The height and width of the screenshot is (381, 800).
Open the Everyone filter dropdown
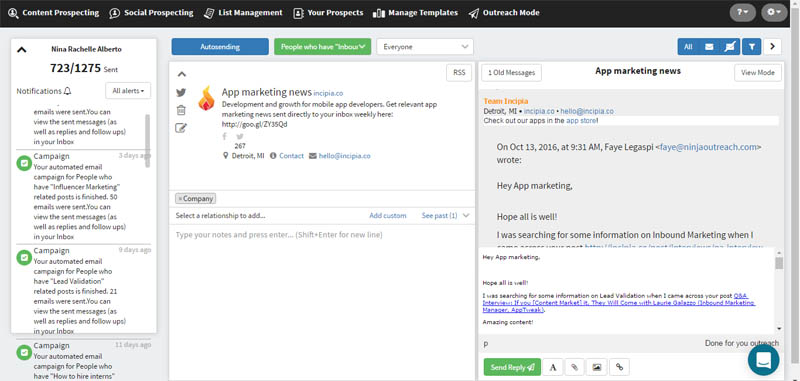425,46
